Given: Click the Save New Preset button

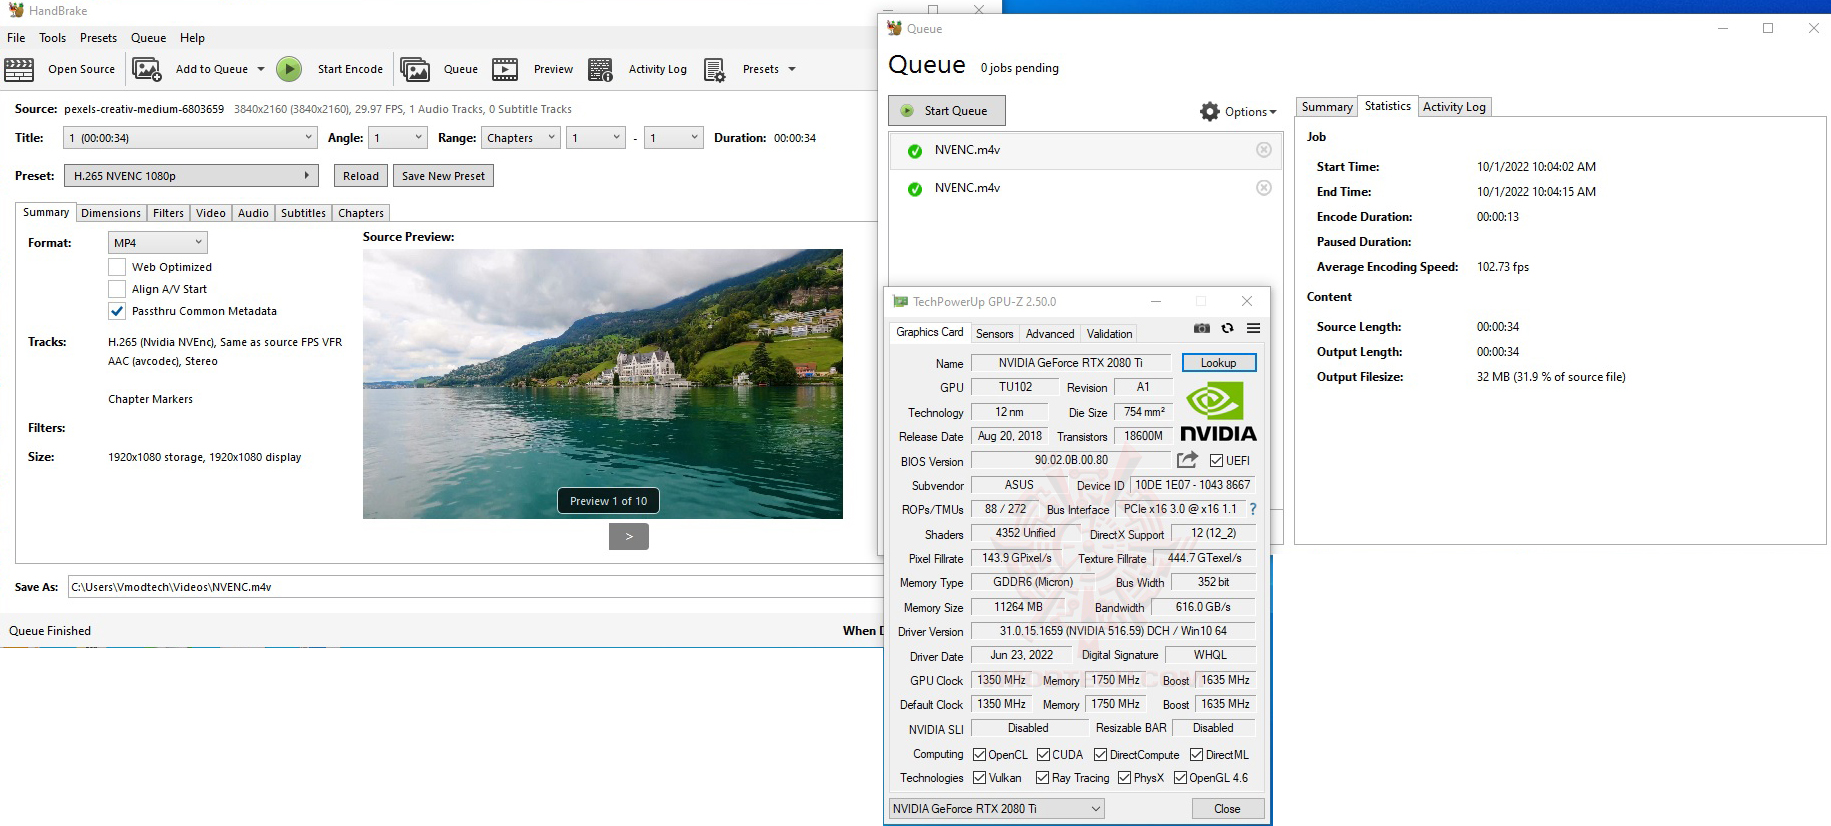Looking at the screenshot, I should 443,176.
